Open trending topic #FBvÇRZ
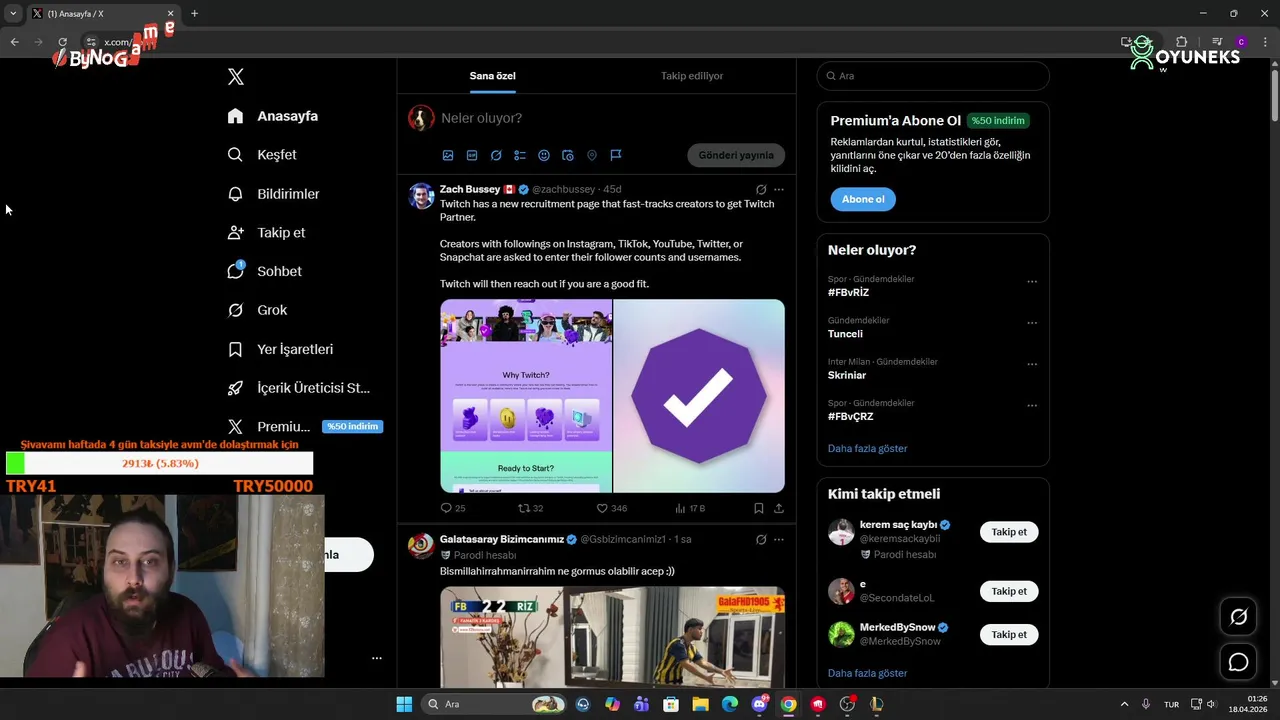This screenshot has width=1280, height=720. pyautogui.click(x=851, y=416)
